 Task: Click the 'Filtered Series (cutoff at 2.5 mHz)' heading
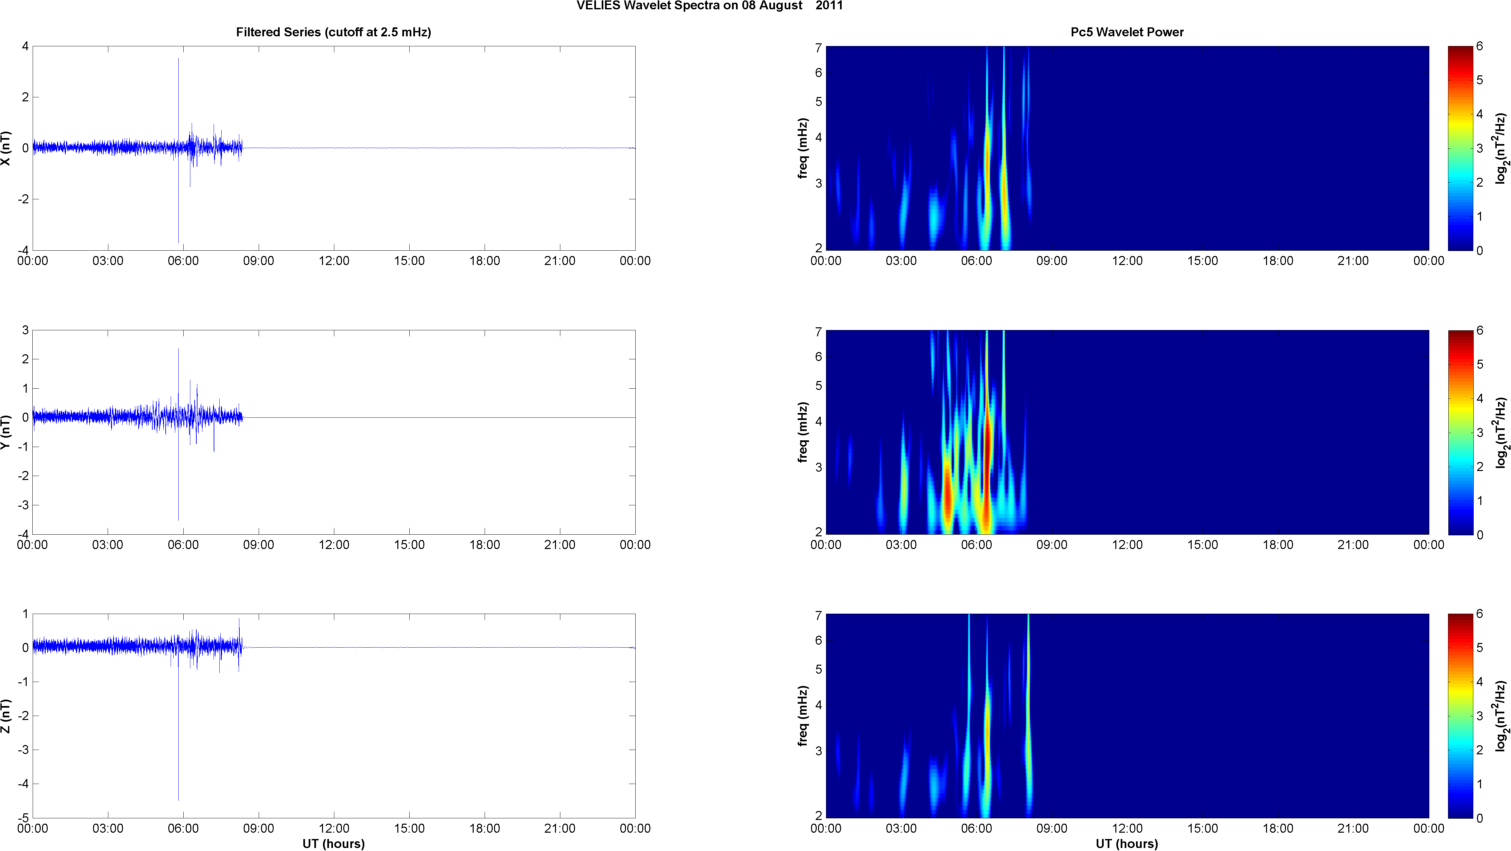[333, 32]
